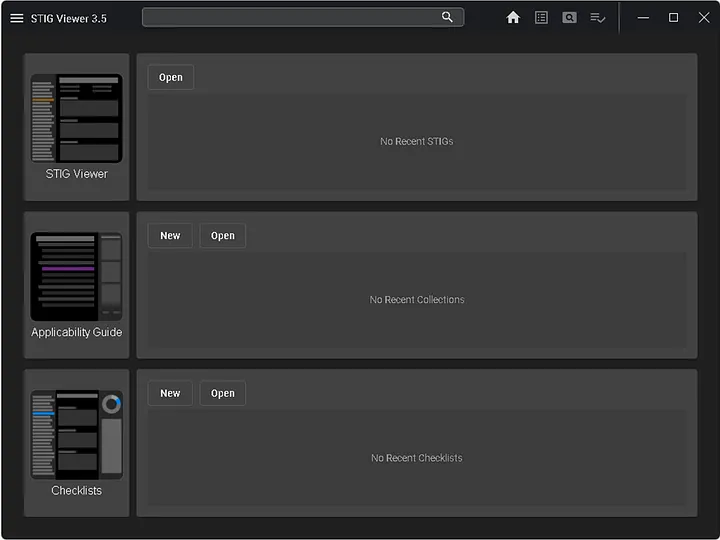Viewport: 720px width, 540px height.
Task: Open a STIG using the top Open button
Action: (x=171, y=77)
